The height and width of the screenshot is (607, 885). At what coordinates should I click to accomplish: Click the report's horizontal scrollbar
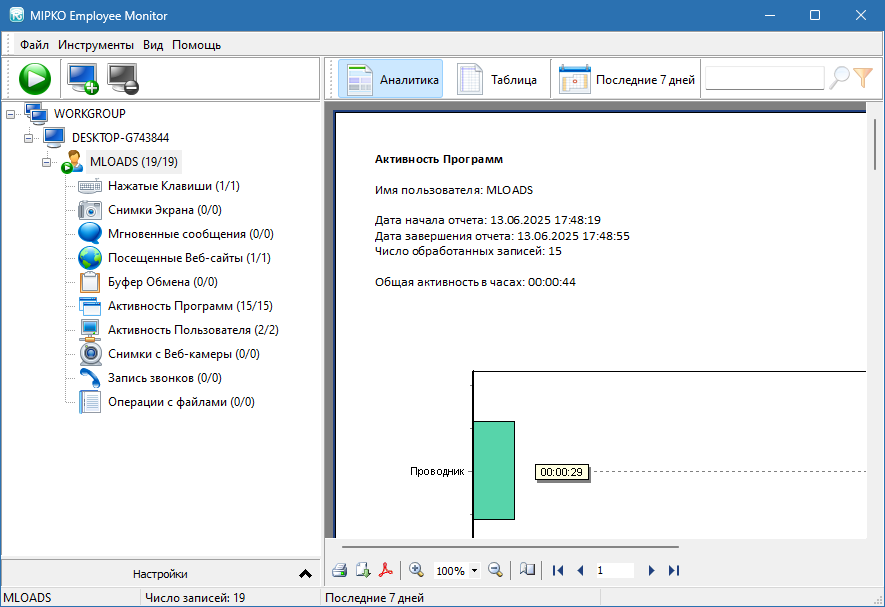click(510, 547)
